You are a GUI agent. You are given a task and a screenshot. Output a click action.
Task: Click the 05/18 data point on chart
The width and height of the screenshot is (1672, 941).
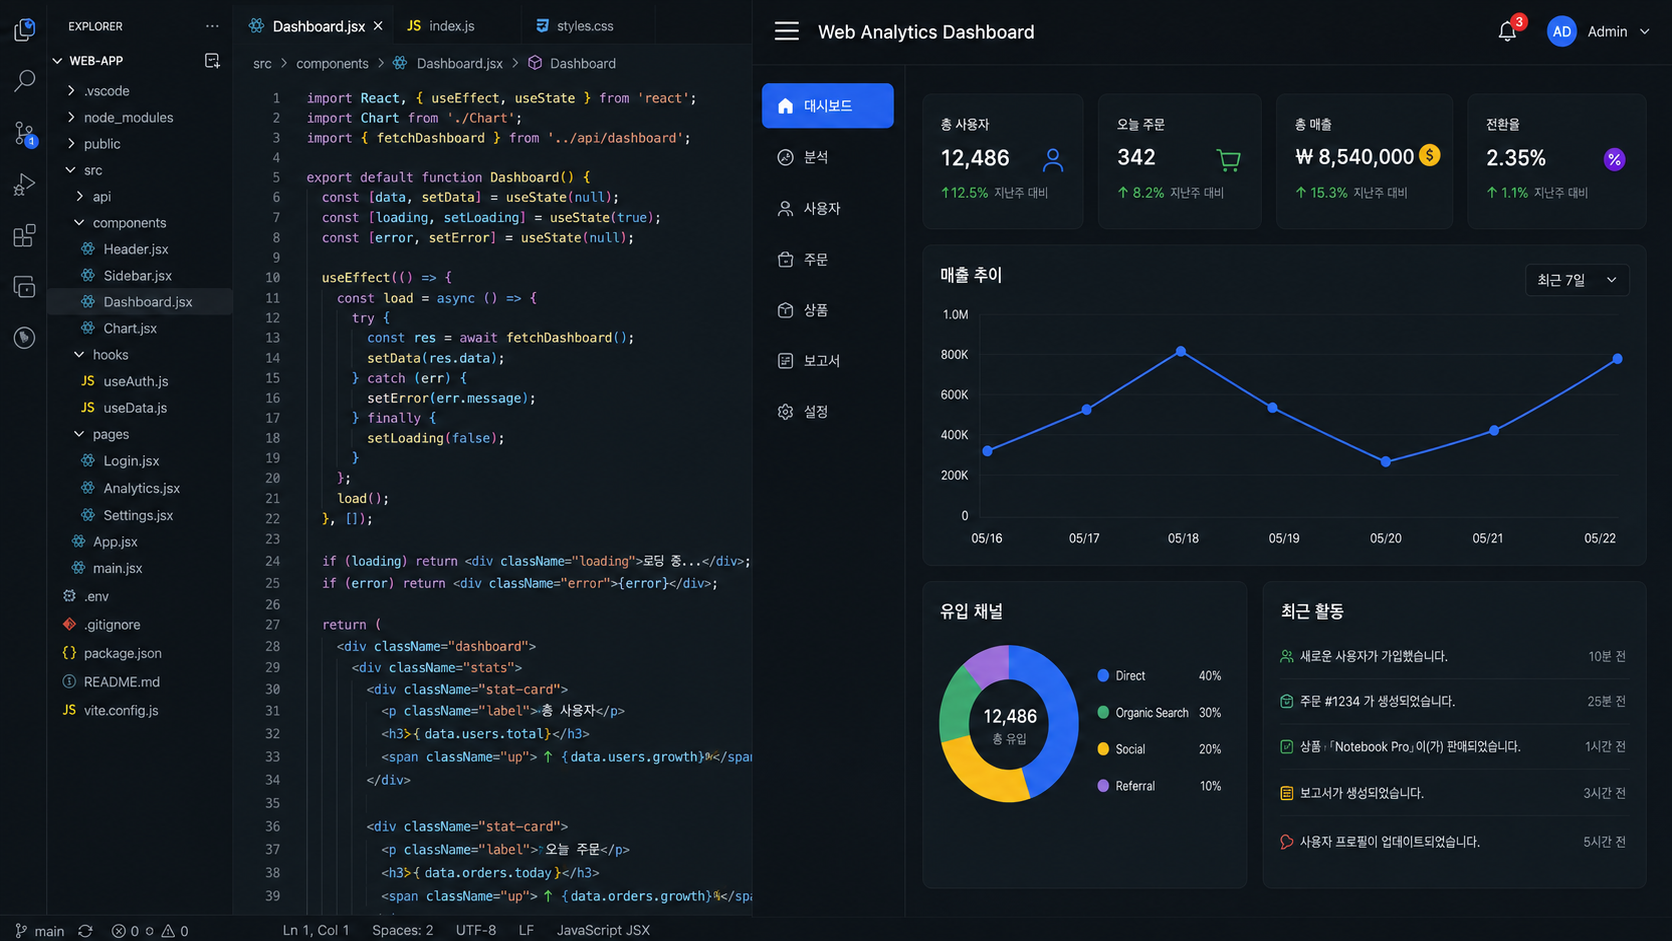point(1181,351)
